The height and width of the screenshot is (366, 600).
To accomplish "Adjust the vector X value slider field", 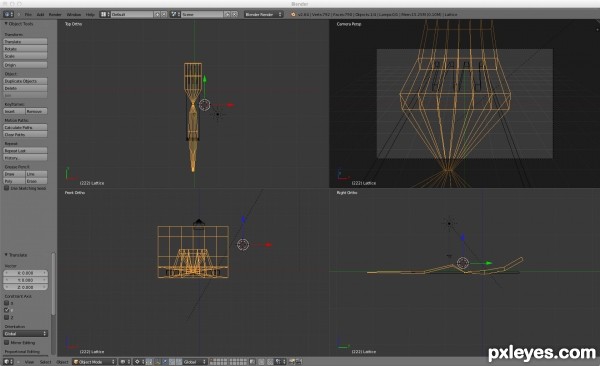I will pos(26,273).
